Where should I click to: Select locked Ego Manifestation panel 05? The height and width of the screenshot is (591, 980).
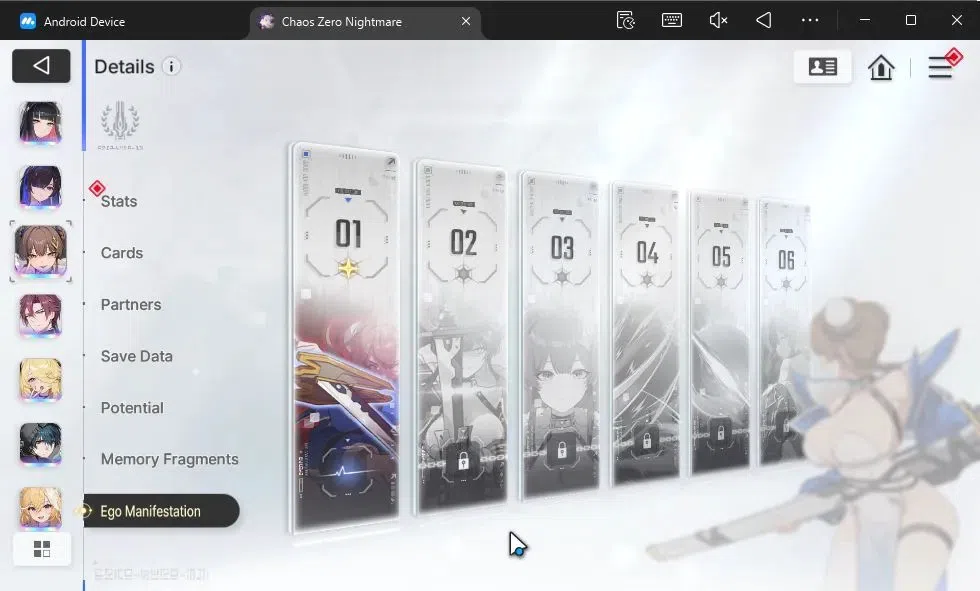click(720, 333)
